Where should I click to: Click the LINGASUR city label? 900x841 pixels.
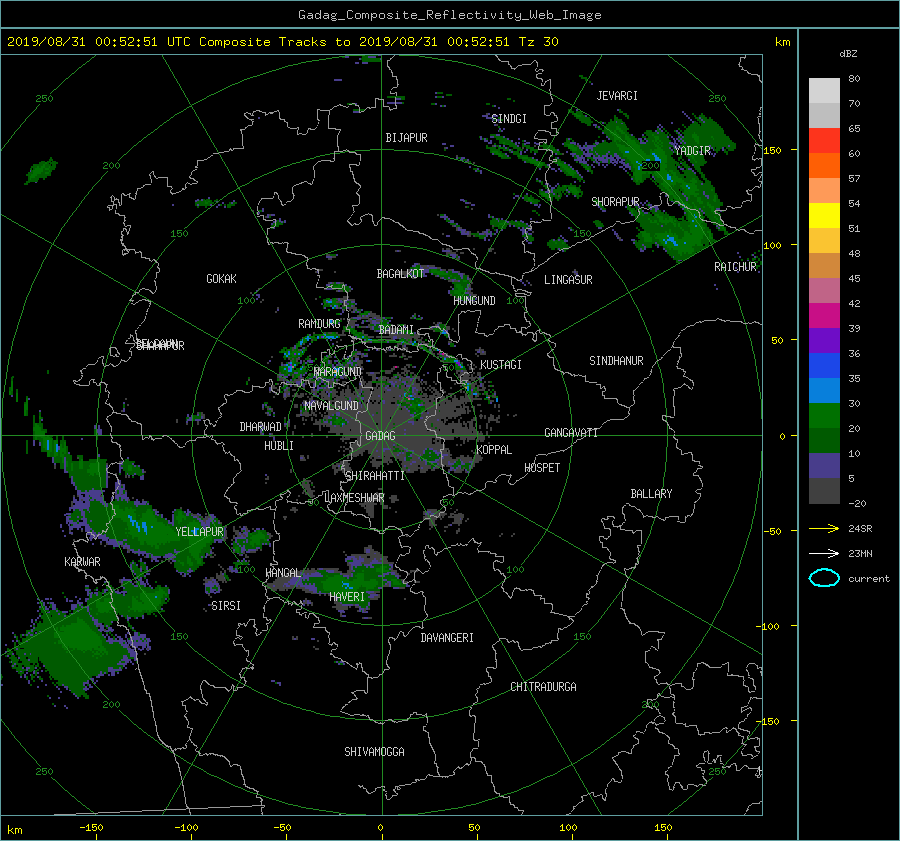(x=568, y=280)
